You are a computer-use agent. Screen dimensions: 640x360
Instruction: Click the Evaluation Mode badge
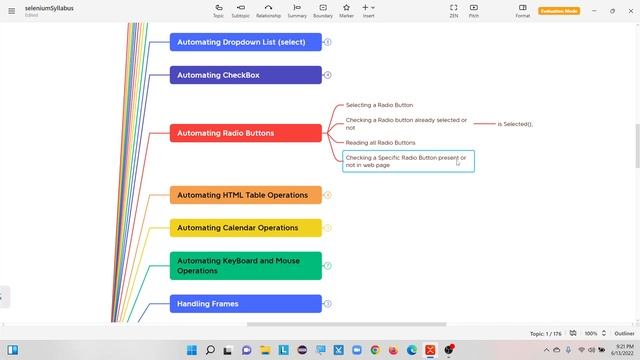[x=559, y=11]
